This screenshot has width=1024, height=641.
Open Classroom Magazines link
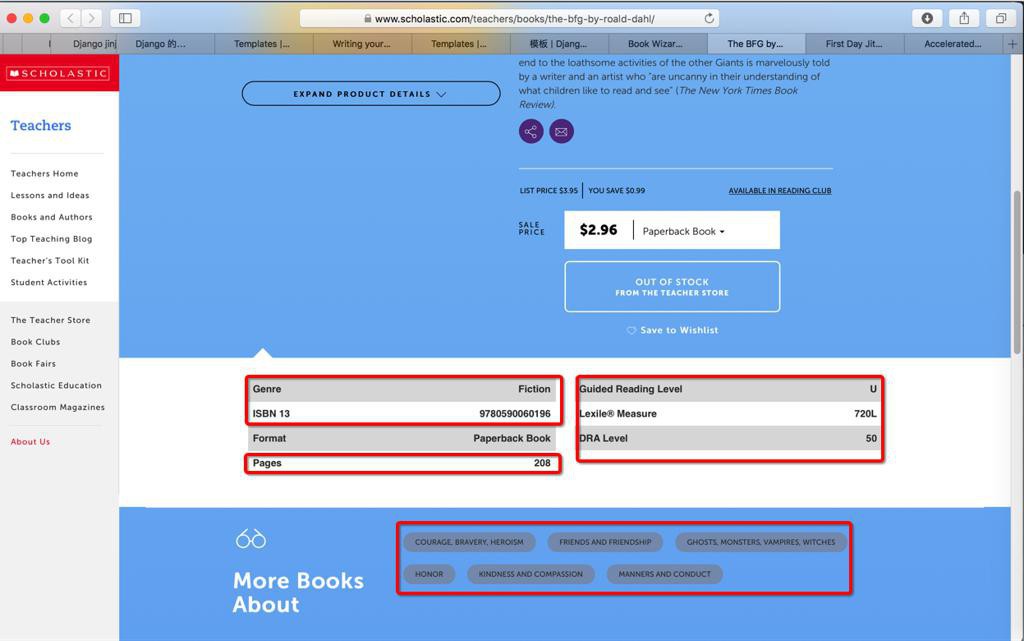(57, 407)
